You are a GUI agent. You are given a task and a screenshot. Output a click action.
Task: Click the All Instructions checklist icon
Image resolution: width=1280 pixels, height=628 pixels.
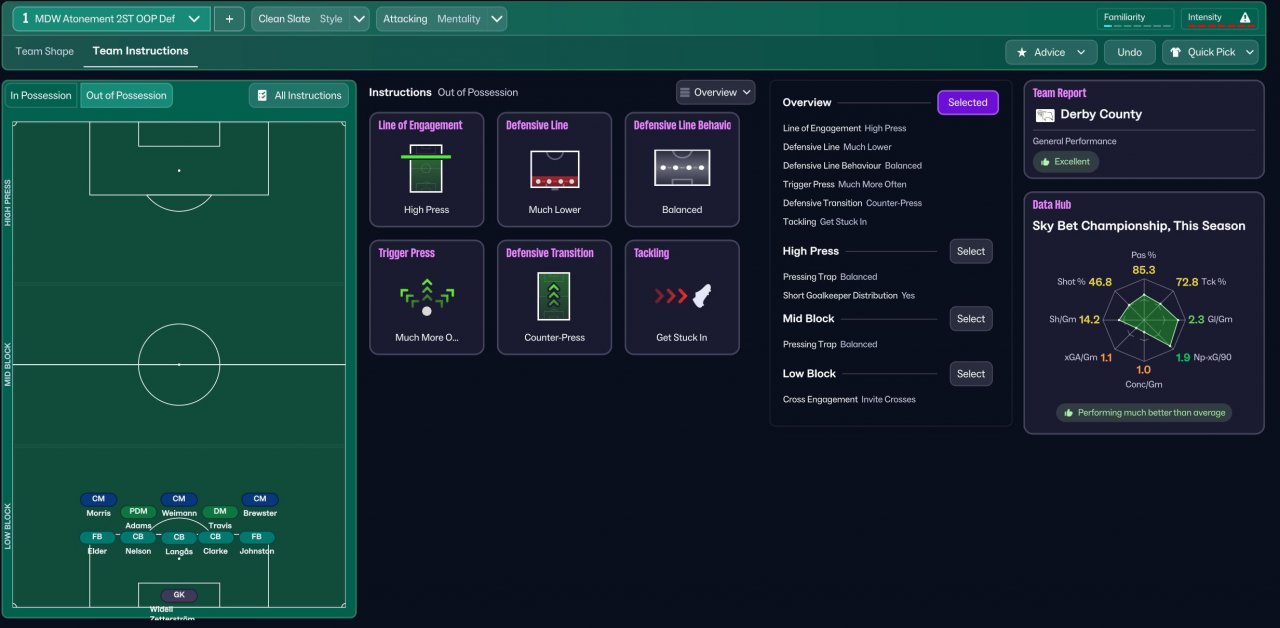[262, 95]
